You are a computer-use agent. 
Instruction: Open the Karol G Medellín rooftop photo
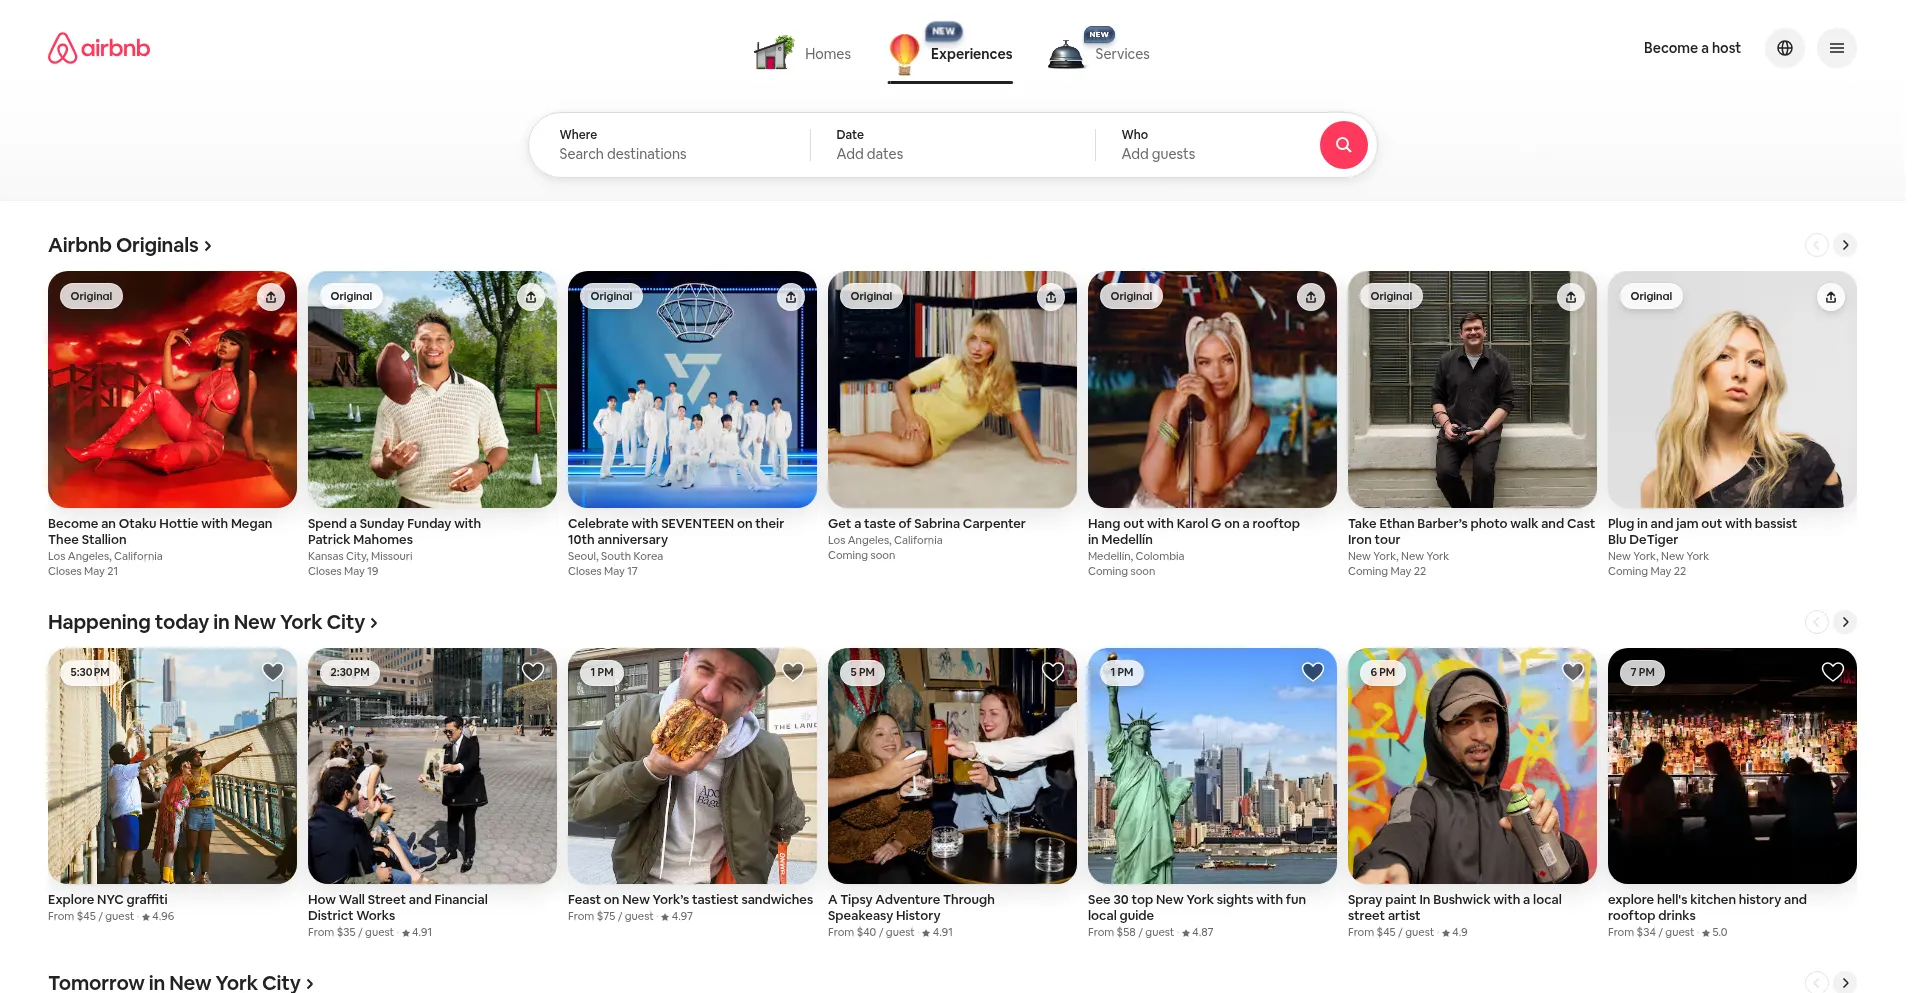pos(1212,389)
